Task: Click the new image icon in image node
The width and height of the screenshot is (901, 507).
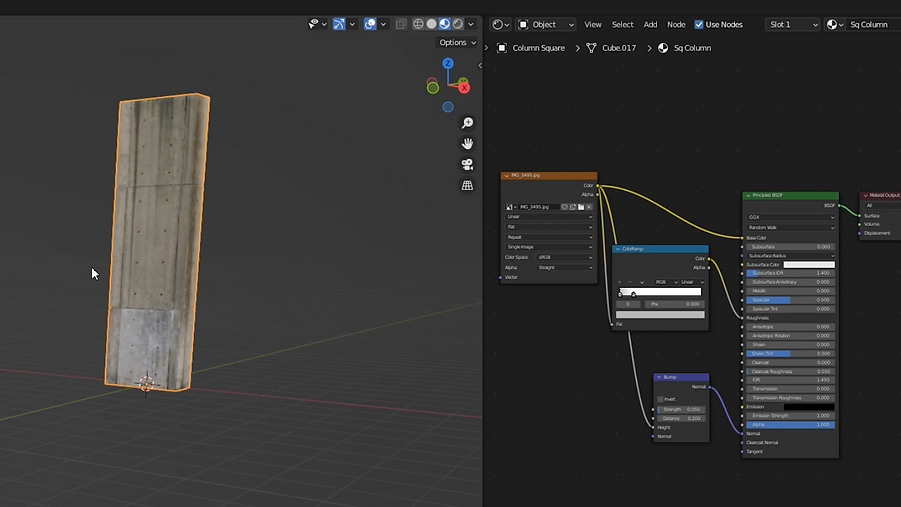Action: pyautogui.click(x=572, y=207)
